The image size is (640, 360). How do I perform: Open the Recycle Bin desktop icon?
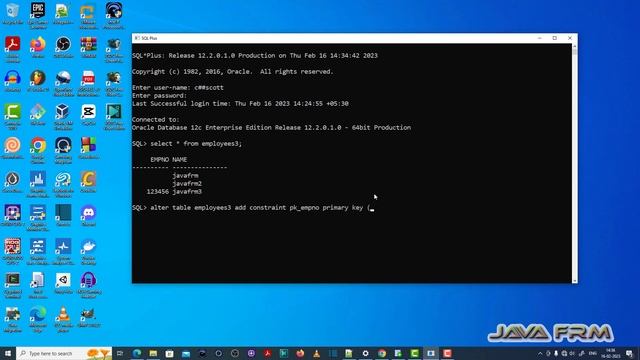tap(13, 13)
